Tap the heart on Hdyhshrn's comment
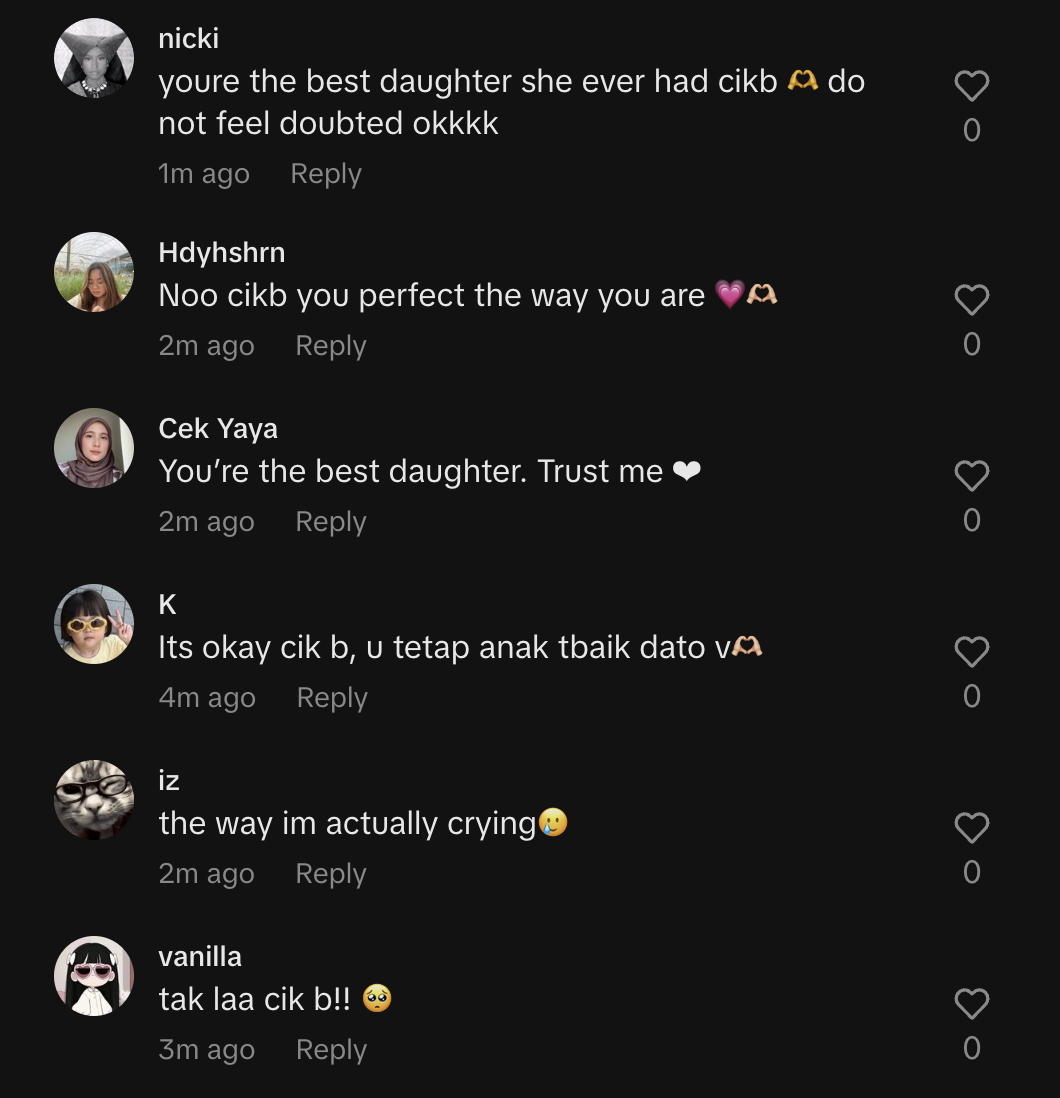1060x1098 pixels. point(971,300)
